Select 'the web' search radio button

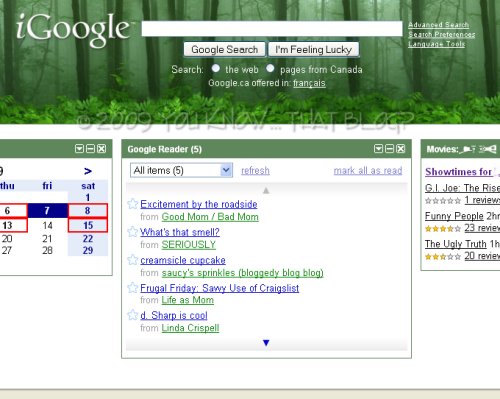tap(216, 68)
